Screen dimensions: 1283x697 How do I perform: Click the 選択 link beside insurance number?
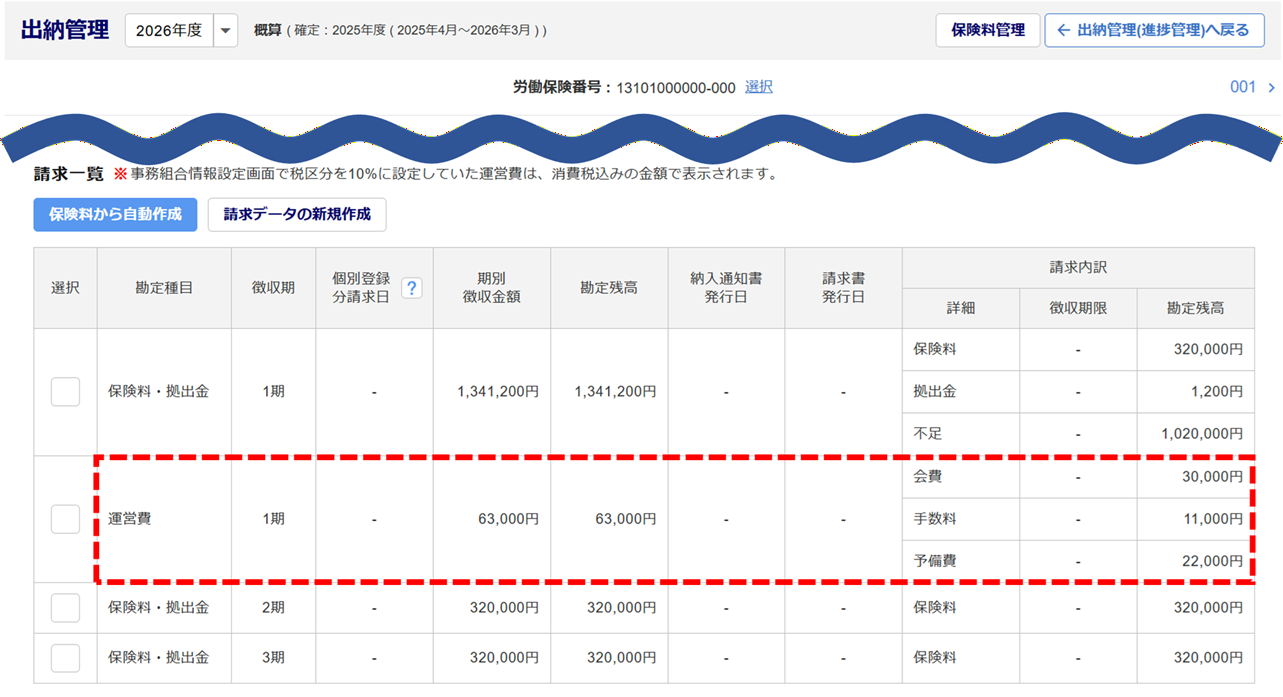(759, 87)
